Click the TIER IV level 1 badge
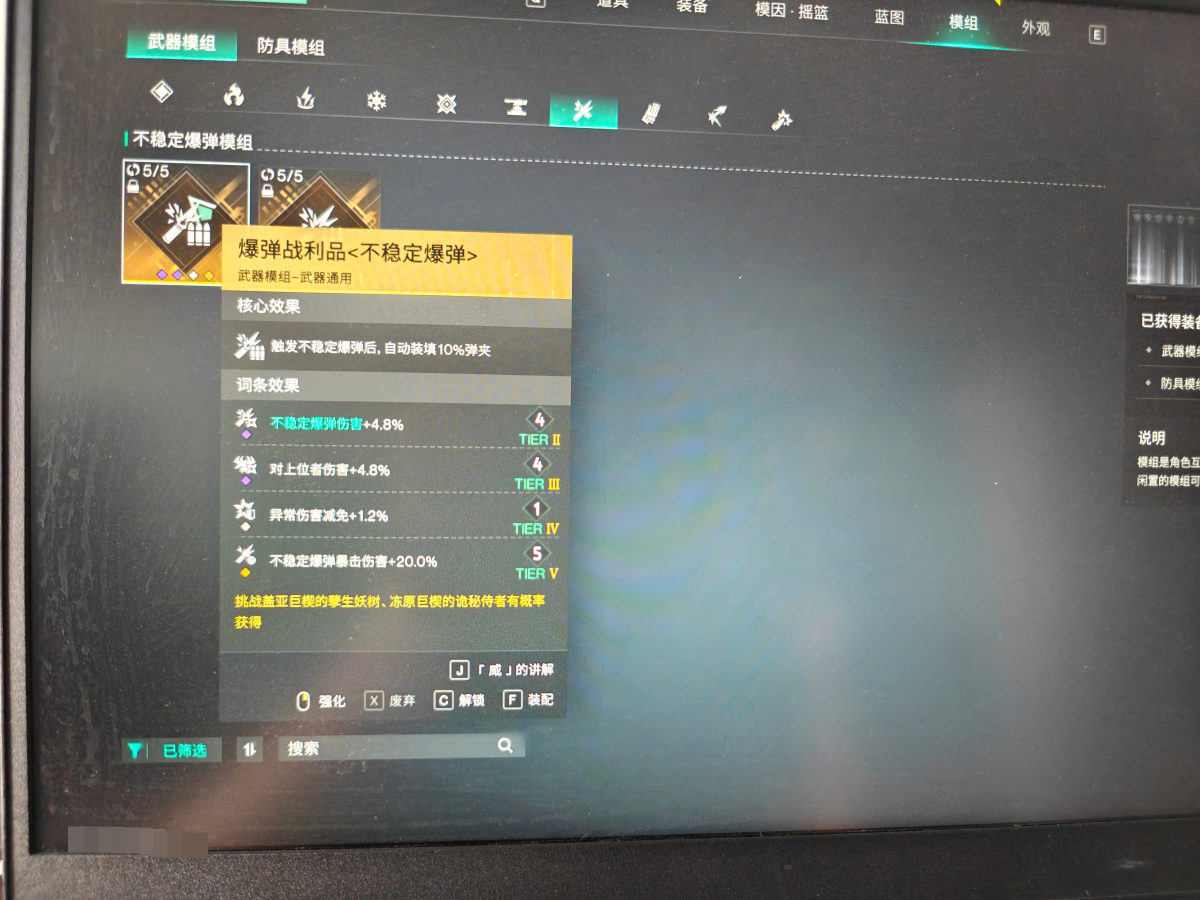This screenshot has height=900, width=1200. point(537,516)
